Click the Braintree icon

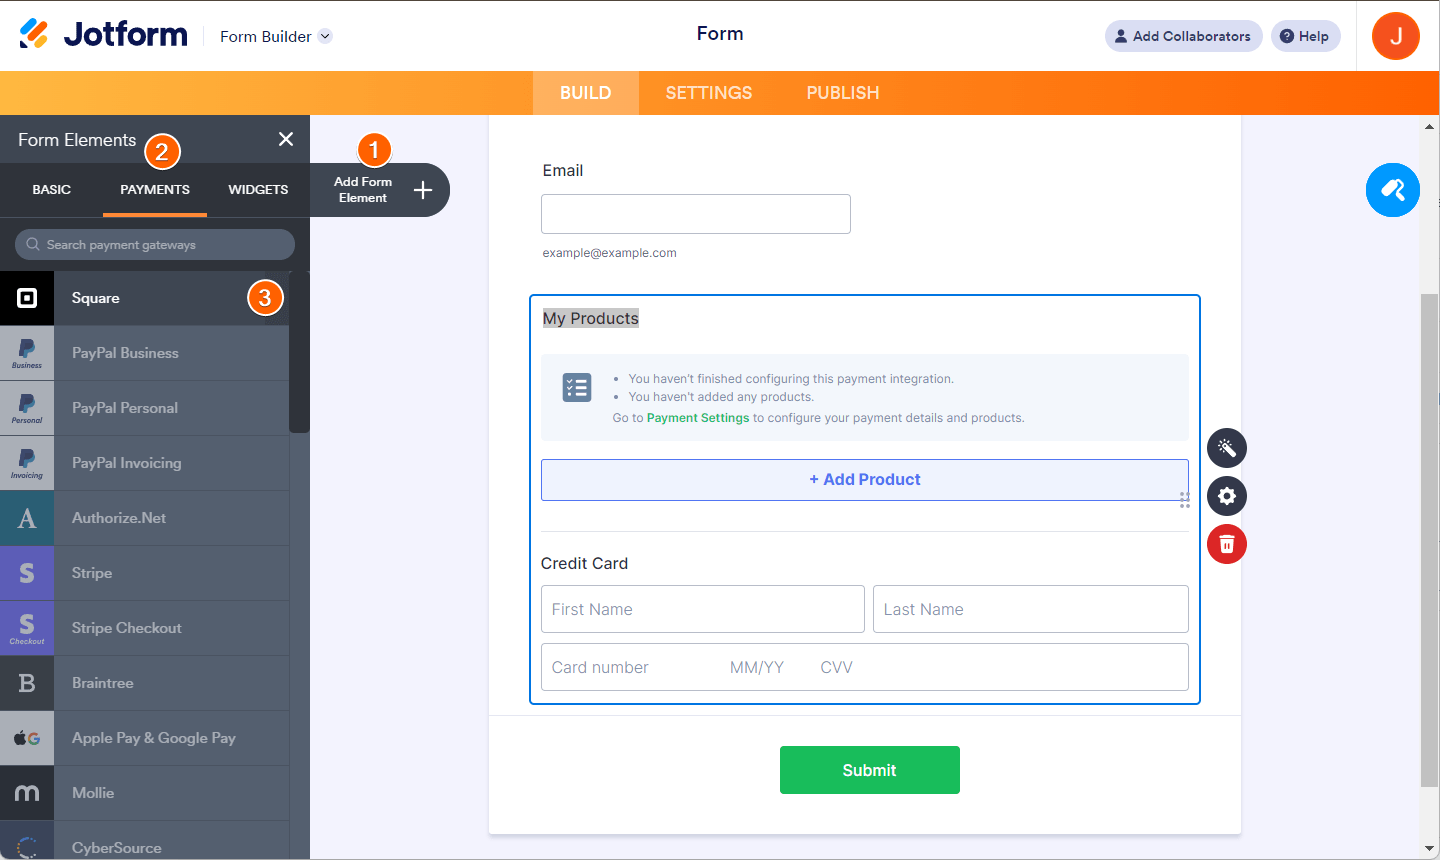[27, 683]
